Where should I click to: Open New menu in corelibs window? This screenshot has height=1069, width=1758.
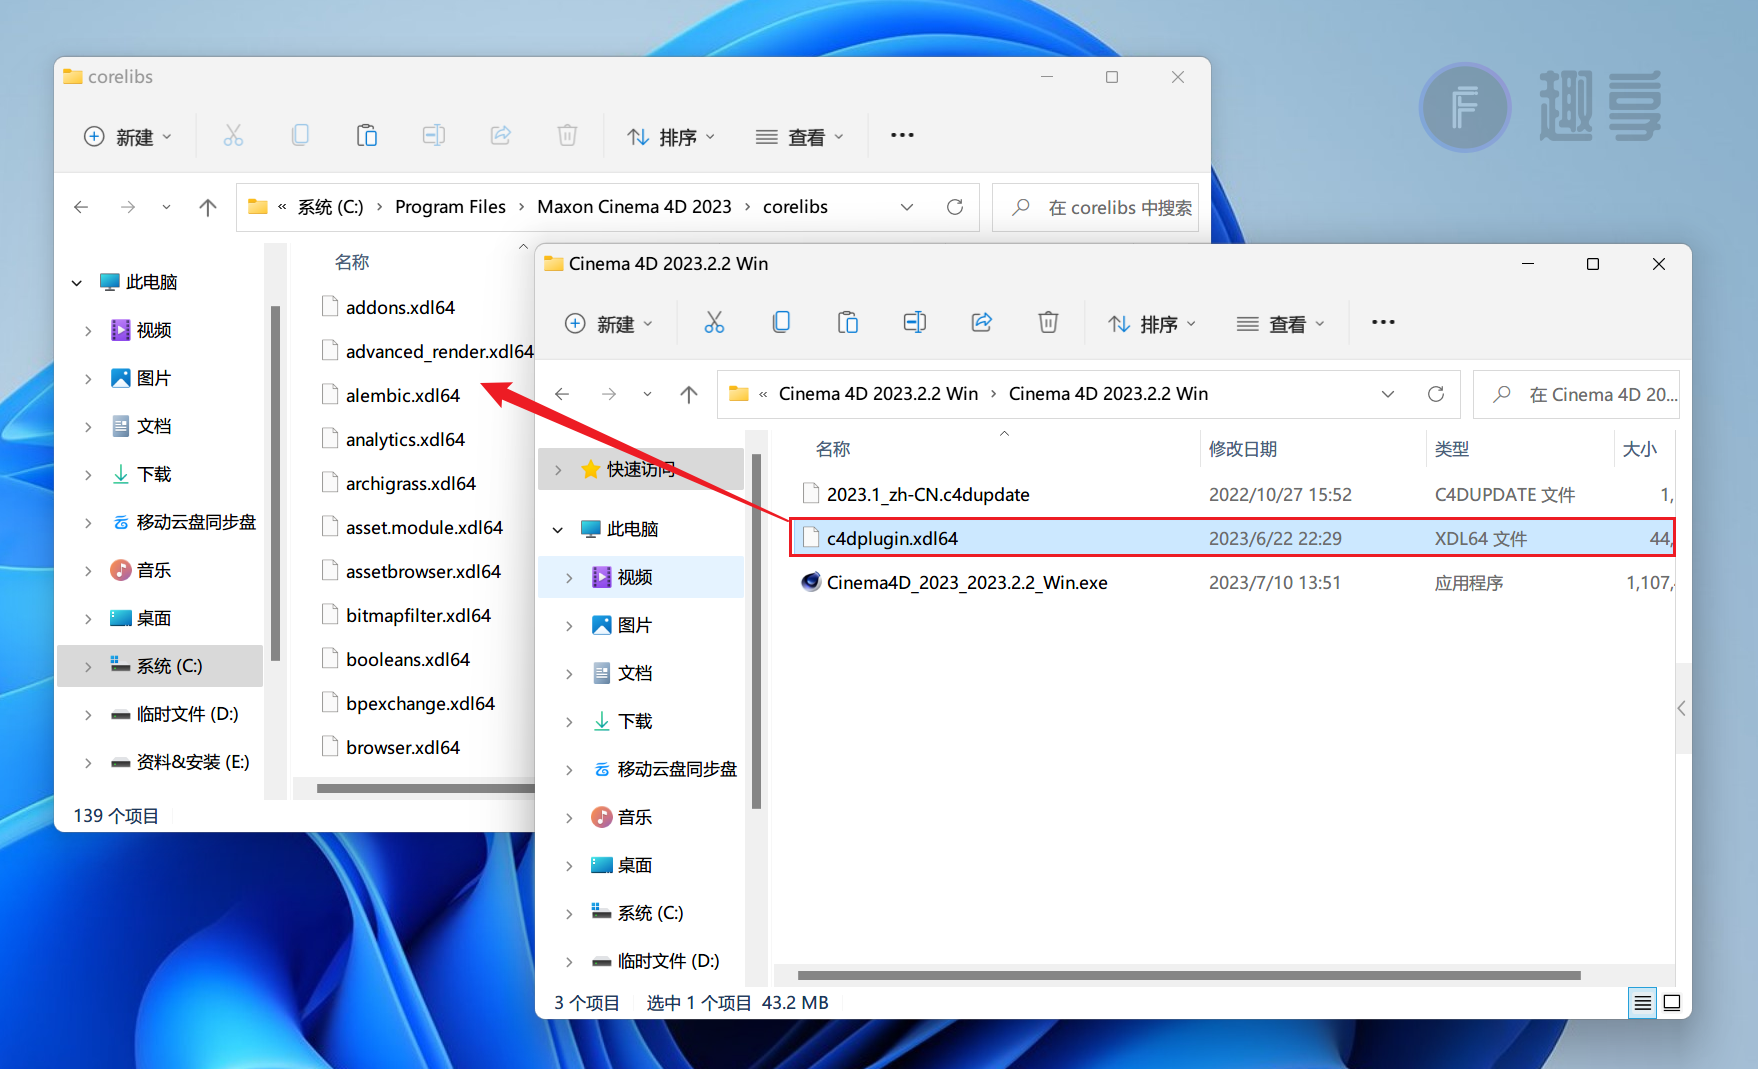pyautogui.click(x=127, y=136)
